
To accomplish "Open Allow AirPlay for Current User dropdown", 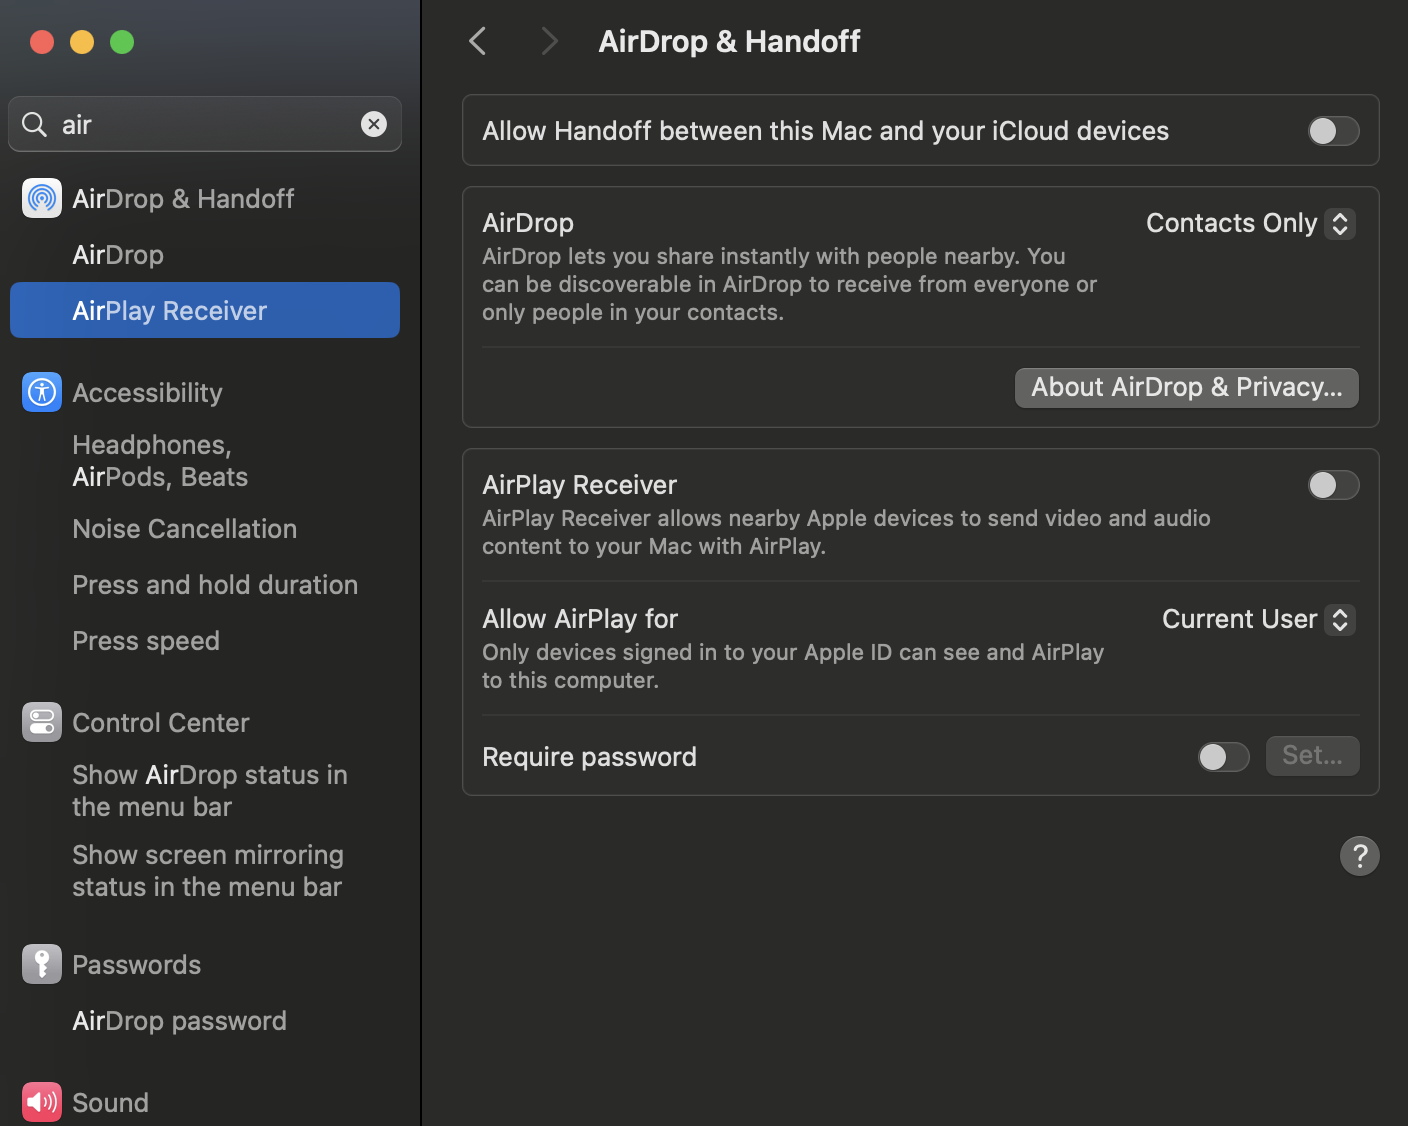I will 1258,619.
